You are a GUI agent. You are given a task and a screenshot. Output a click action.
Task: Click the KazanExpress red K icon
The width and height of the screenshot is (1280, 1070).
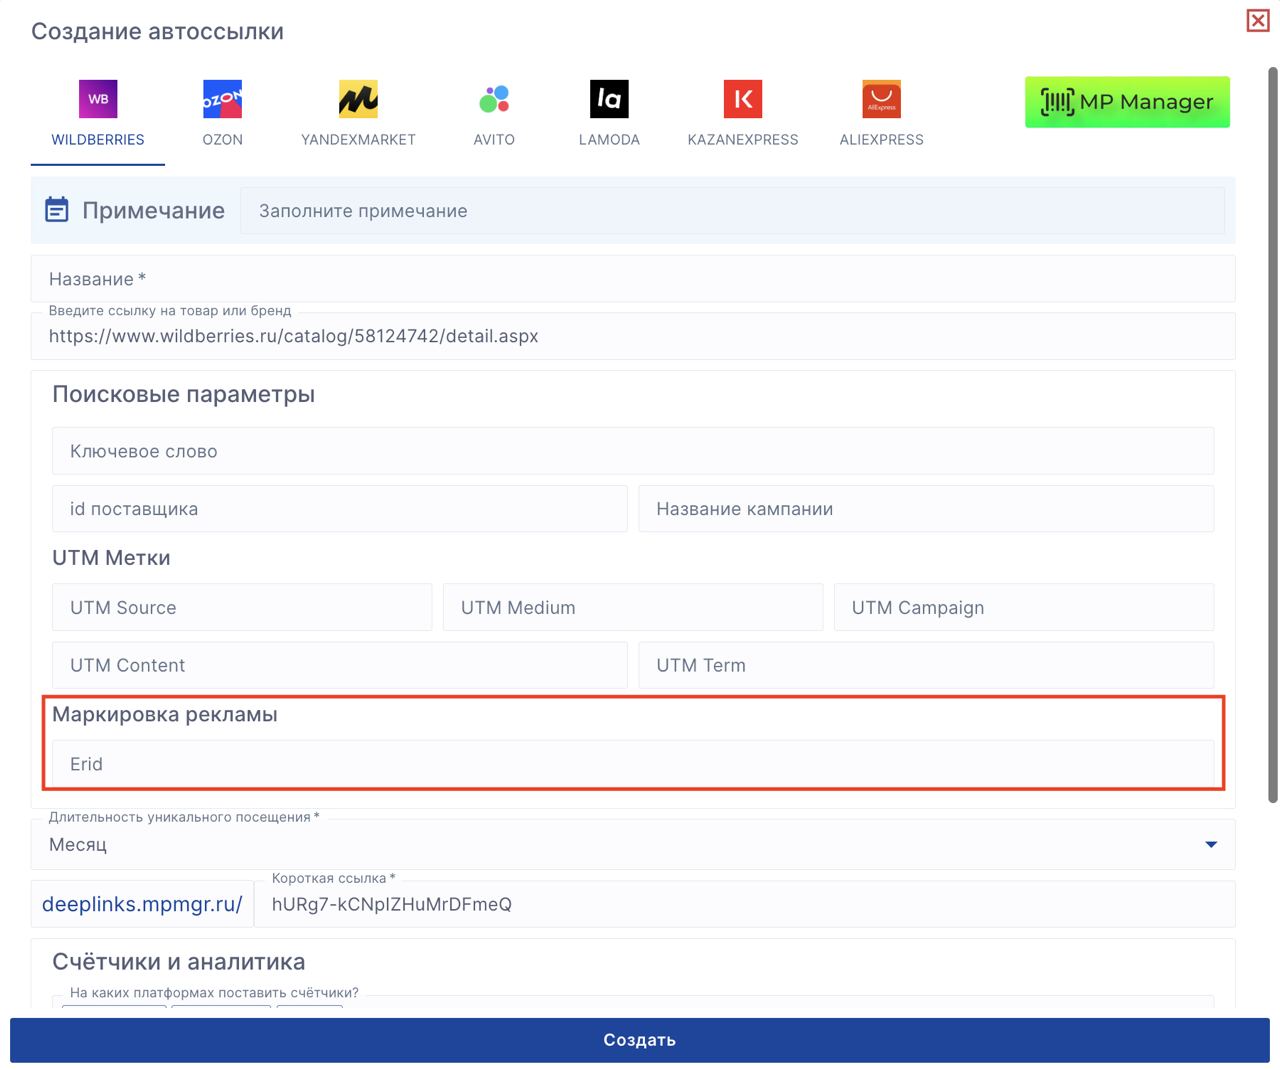743,99
